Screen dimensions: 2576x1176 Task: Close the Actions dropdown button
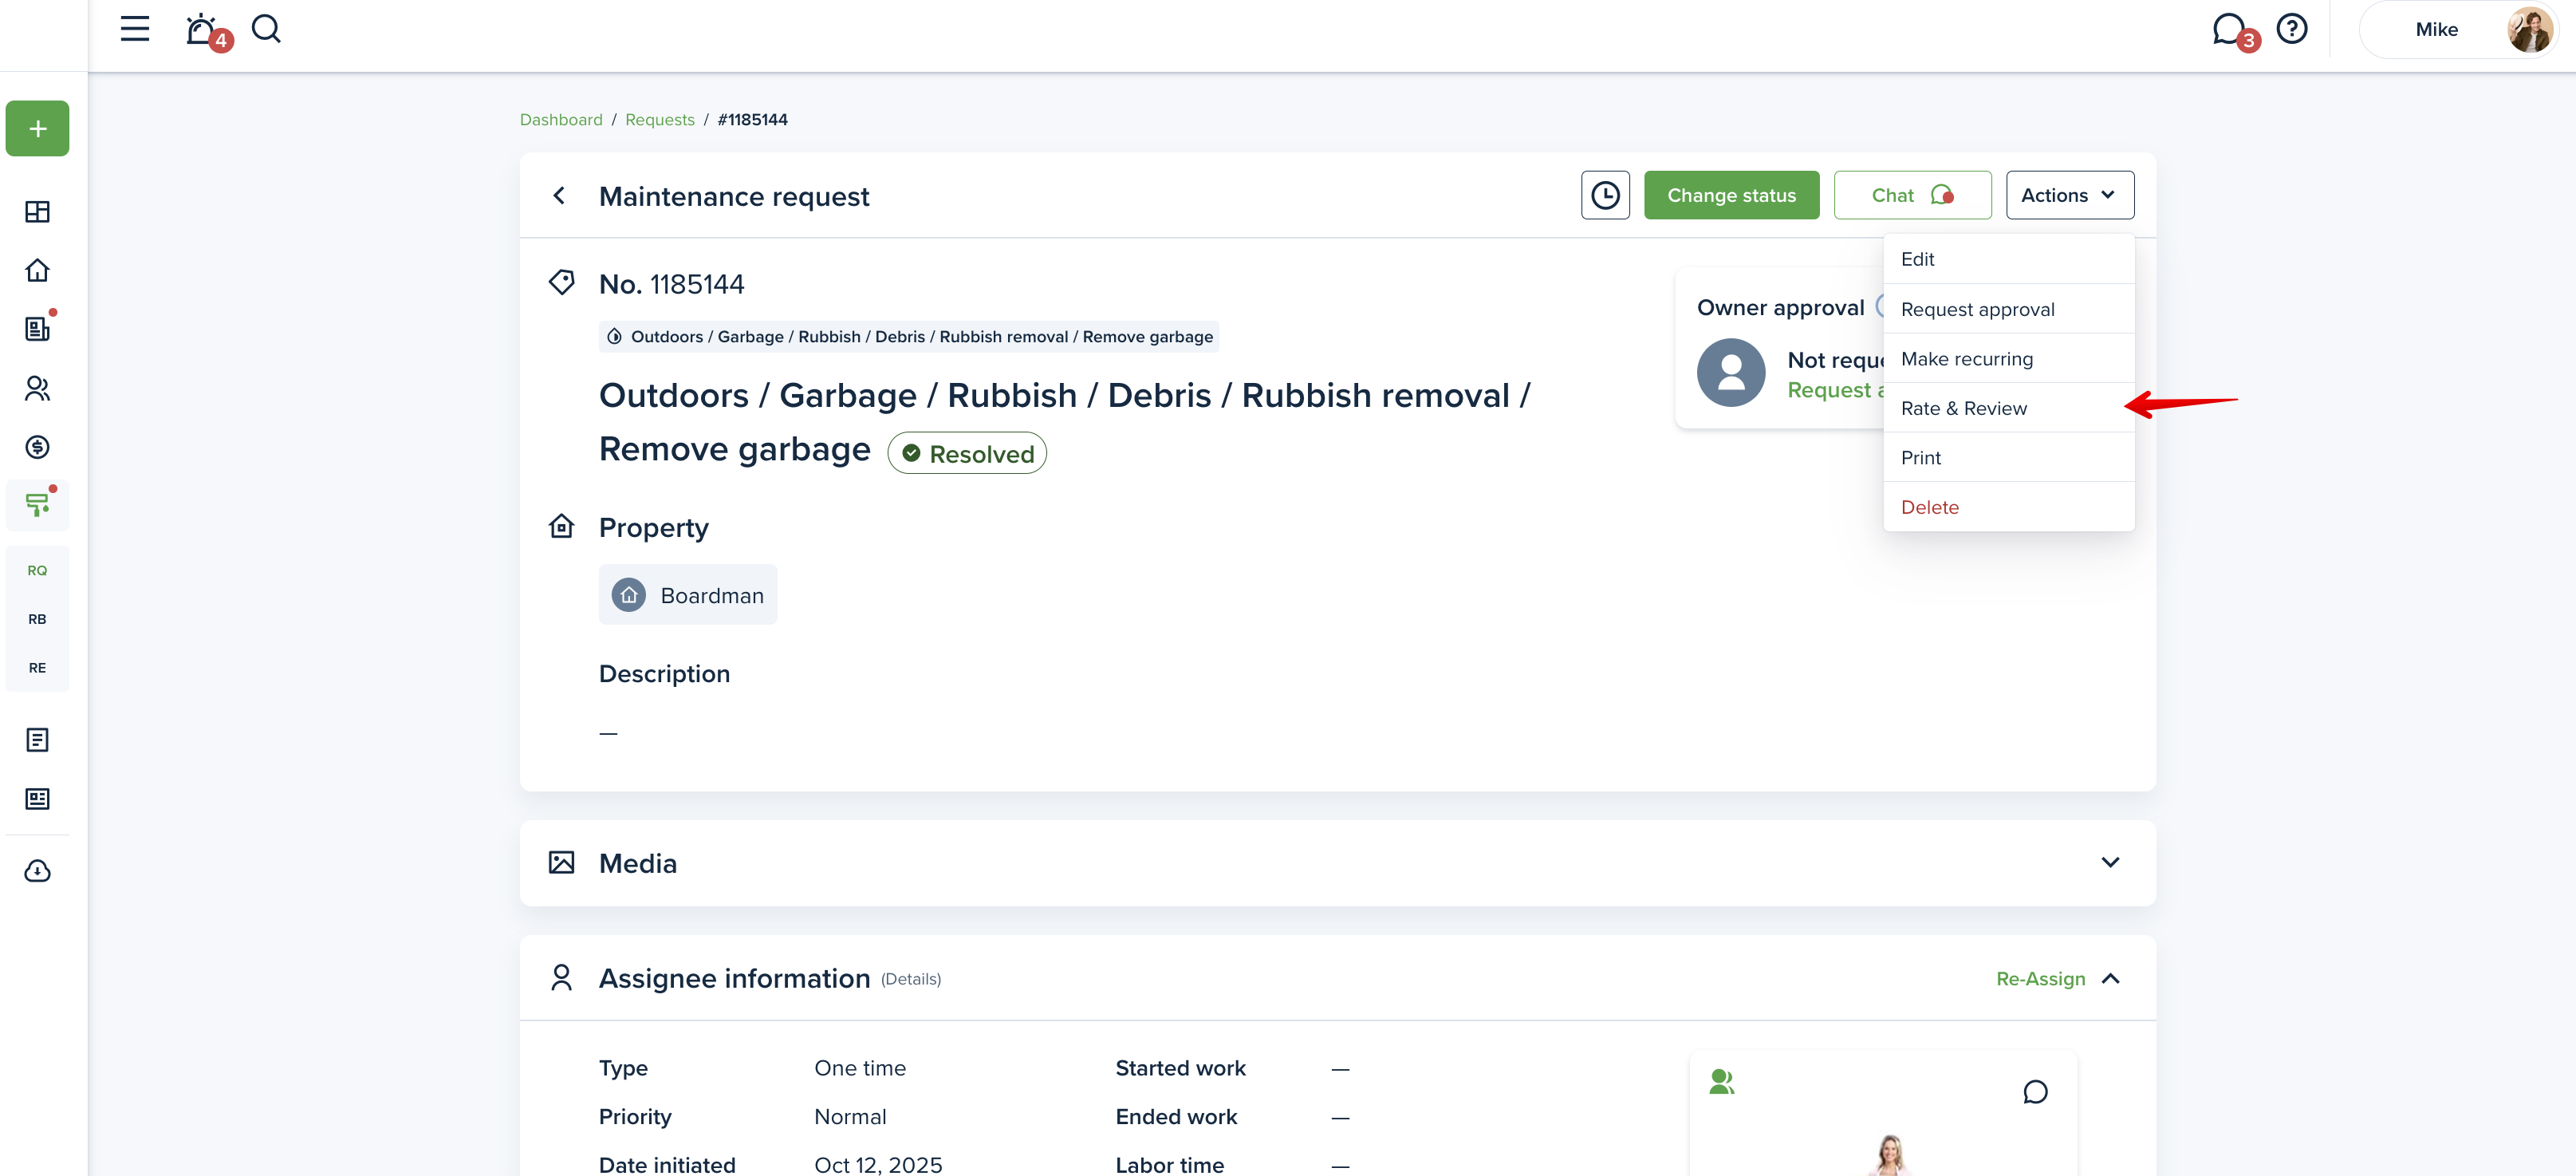2069,195
